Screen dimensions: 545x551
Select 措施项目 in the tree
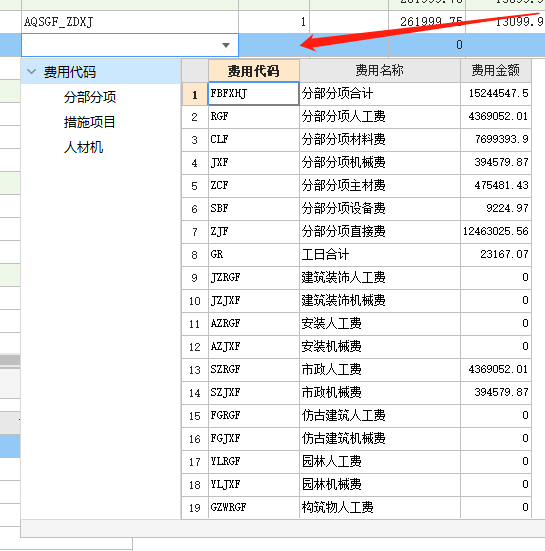tap(89, 122)
